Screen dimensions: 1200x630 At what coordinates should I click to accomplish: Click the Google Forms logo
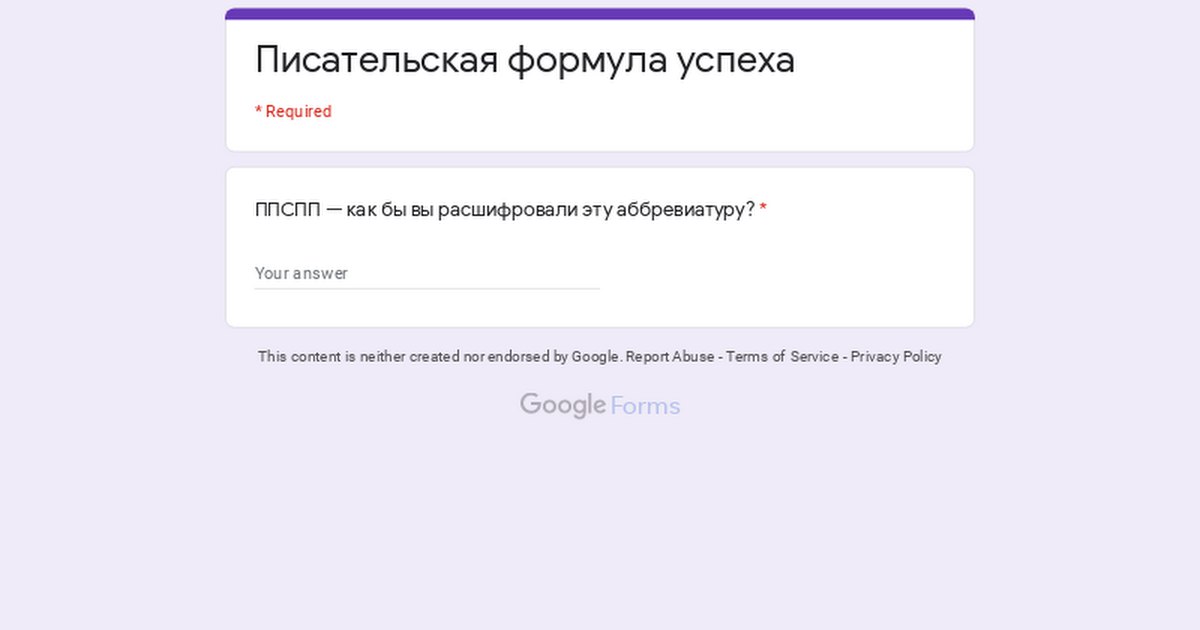[600, 405]
